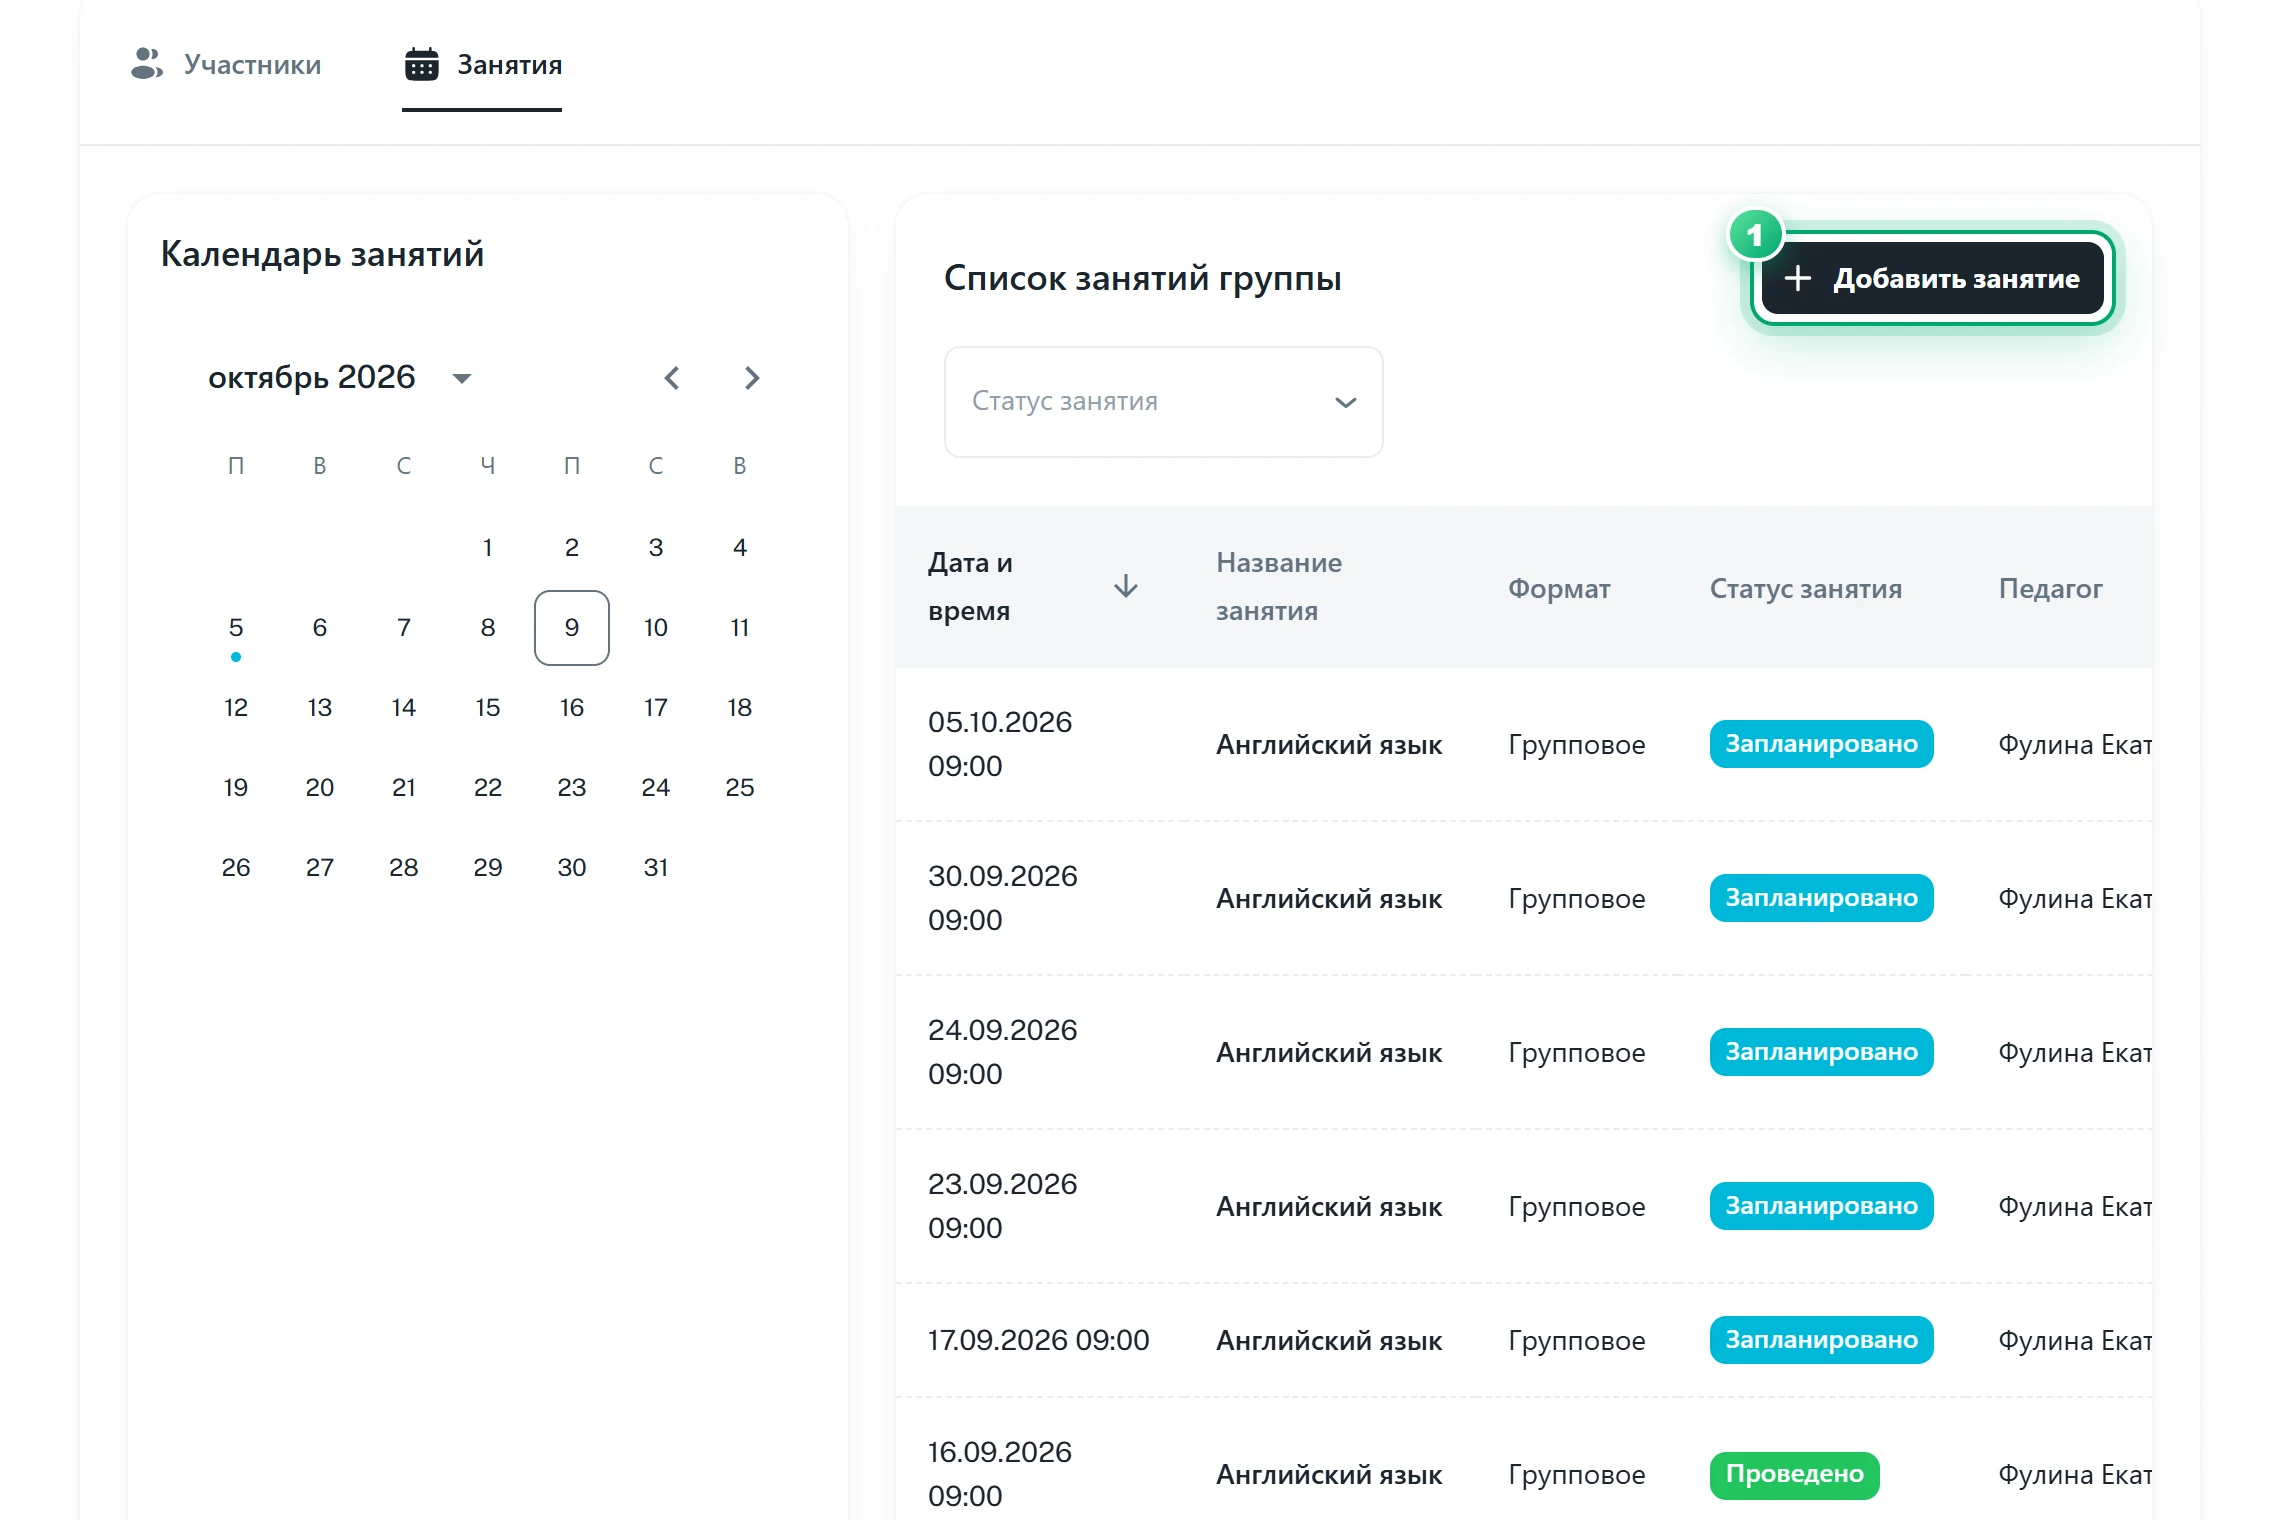Viewport: 2280px width, 1520px height.
Task: Click Запланировано badge for 17.09.2026
Action: point(1821,1340)
